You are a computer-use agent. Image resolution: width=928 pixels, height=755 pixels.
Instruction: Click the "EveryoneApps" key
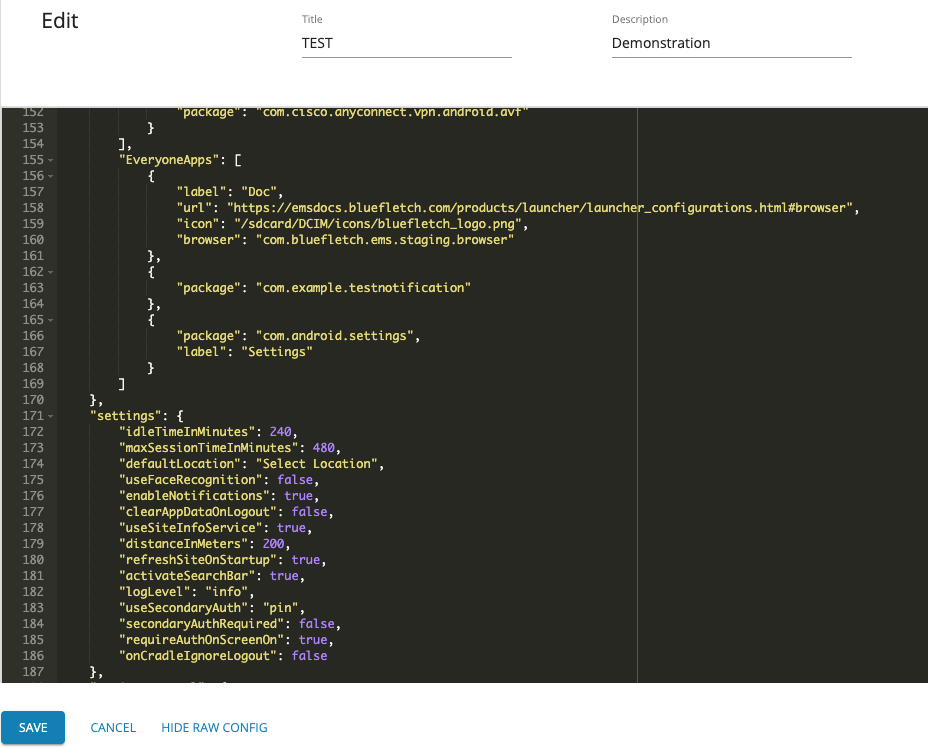pos(169,160)
